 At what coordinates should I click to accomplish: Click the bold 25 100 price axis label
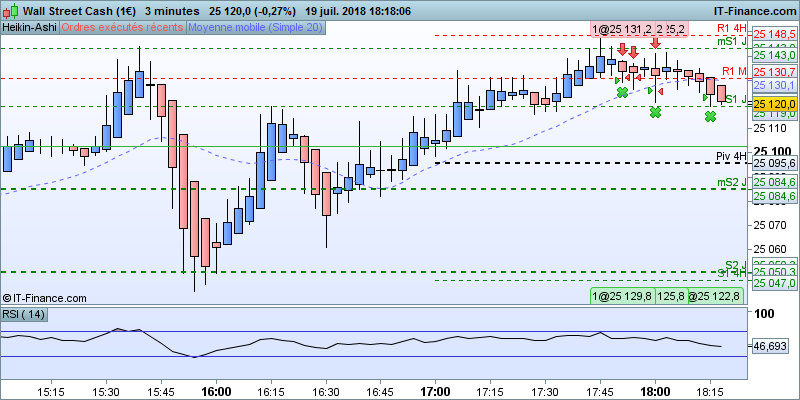pos(773,152)
